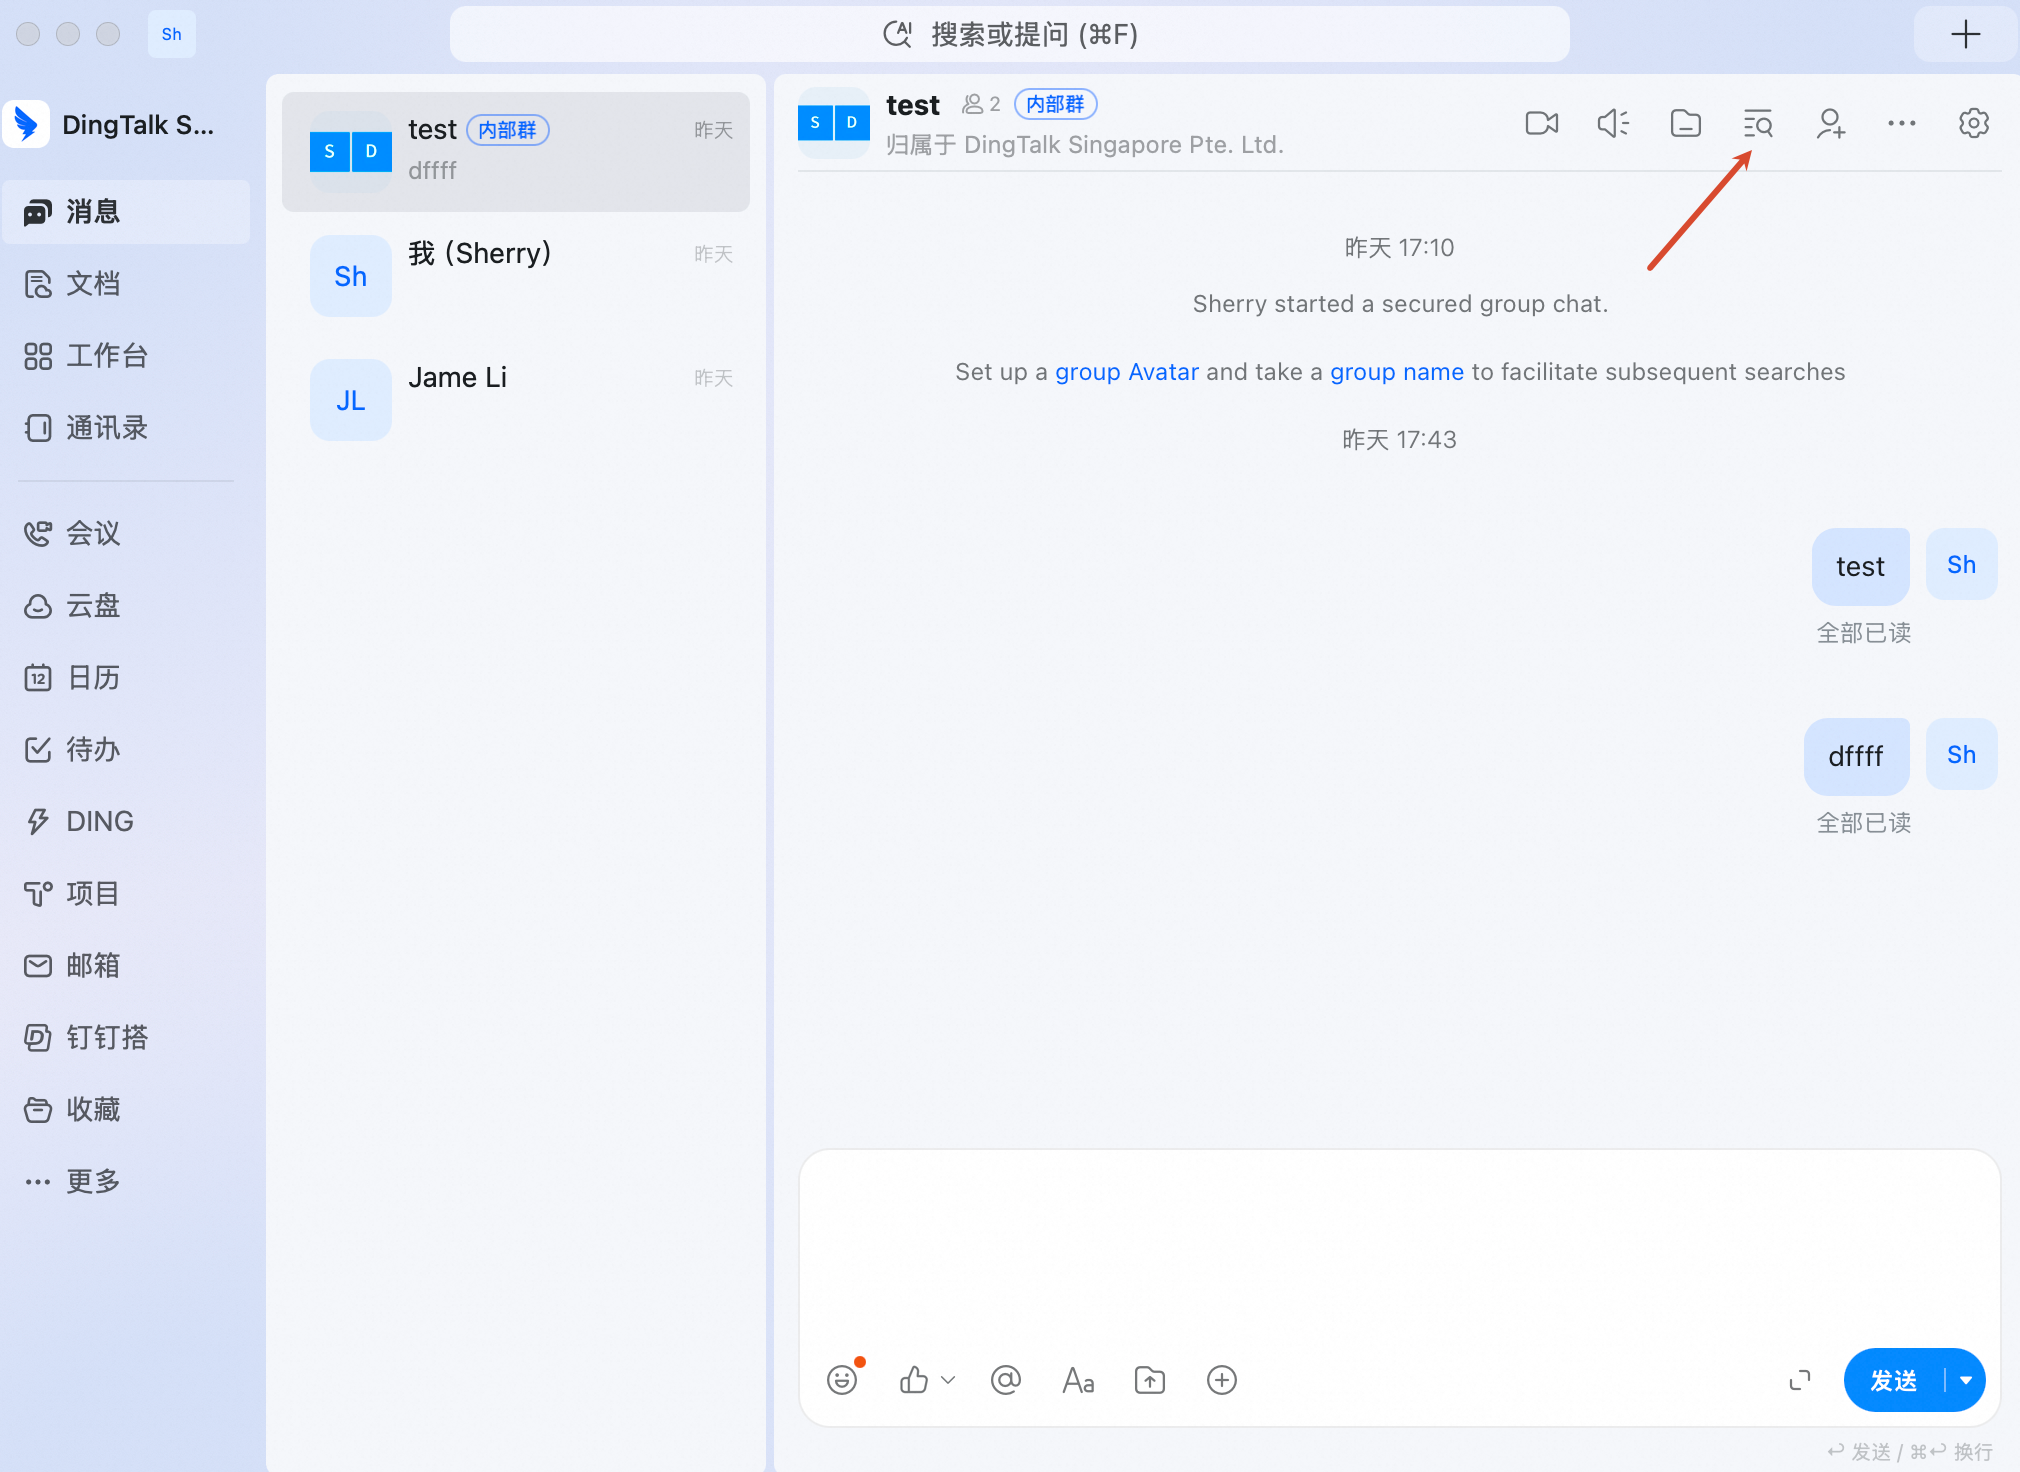Open the DingTalk S... organization switcher
Image resolution: width=2020 pixels, height=1472 pixels.
110,125
